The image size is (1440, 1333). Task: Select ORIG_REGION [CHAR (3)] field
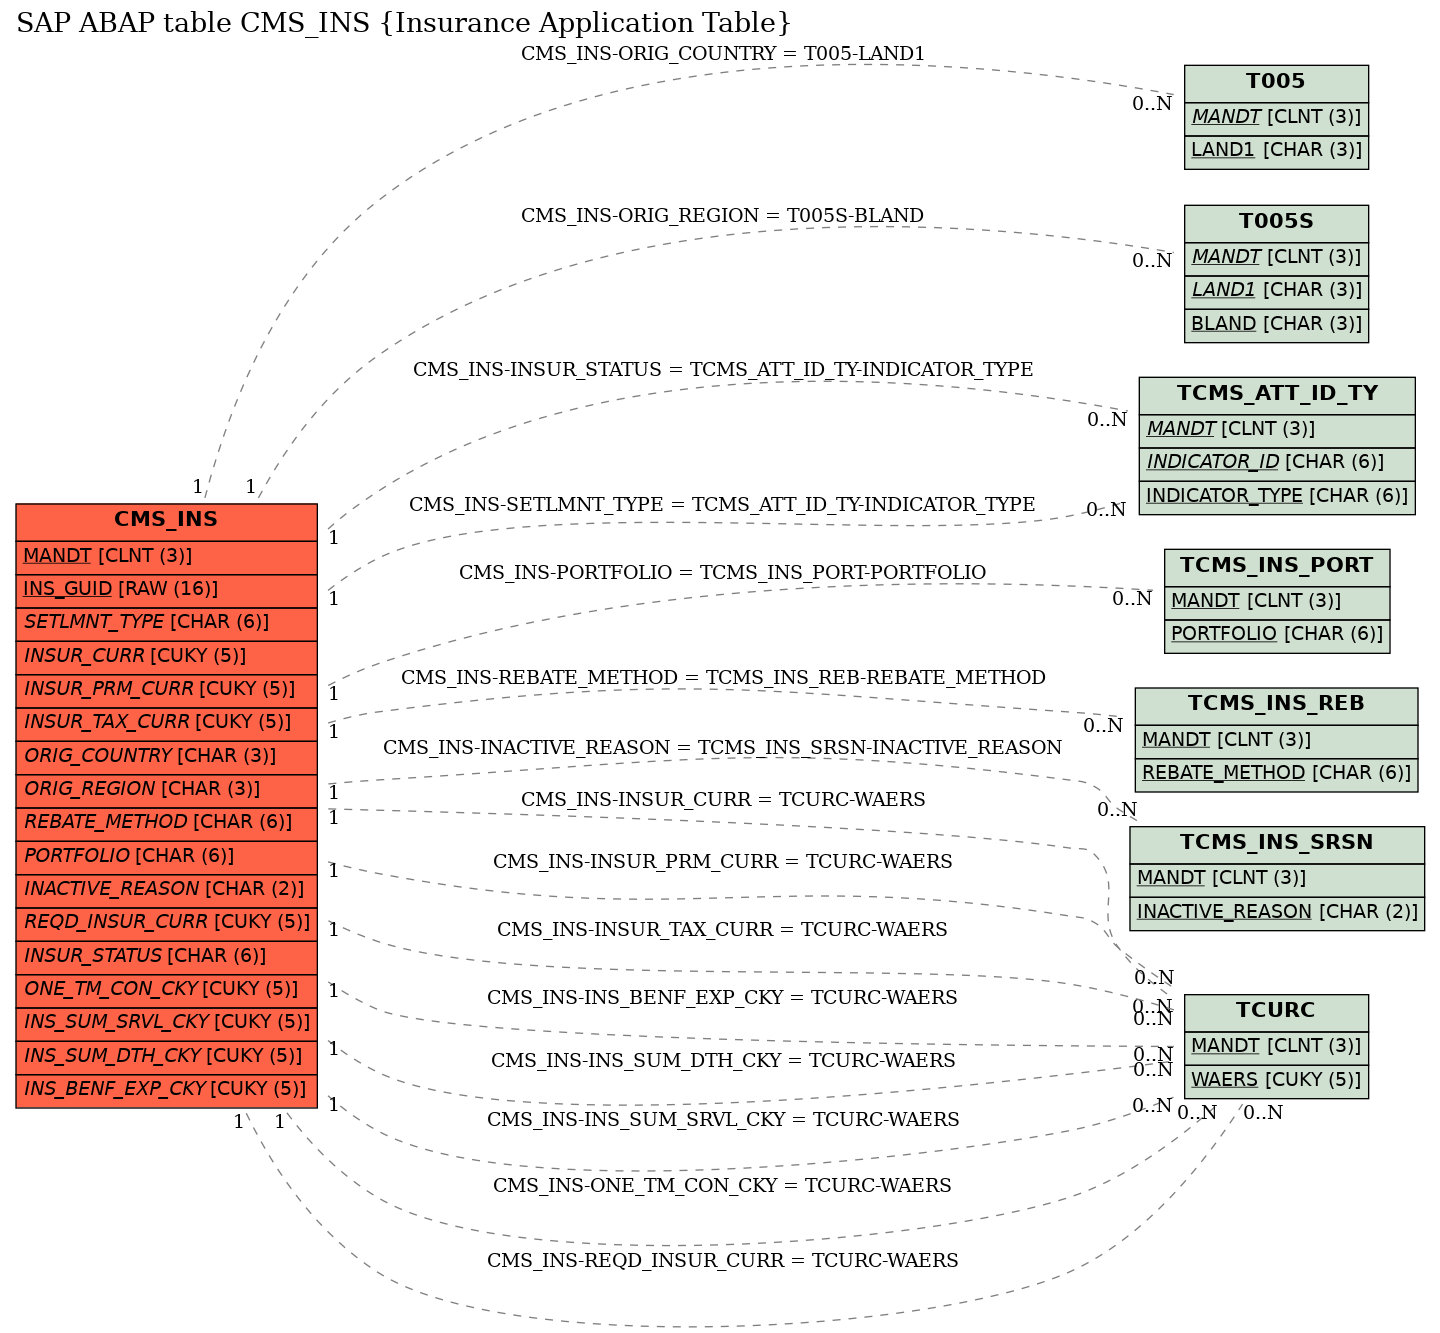coord(166,789)
